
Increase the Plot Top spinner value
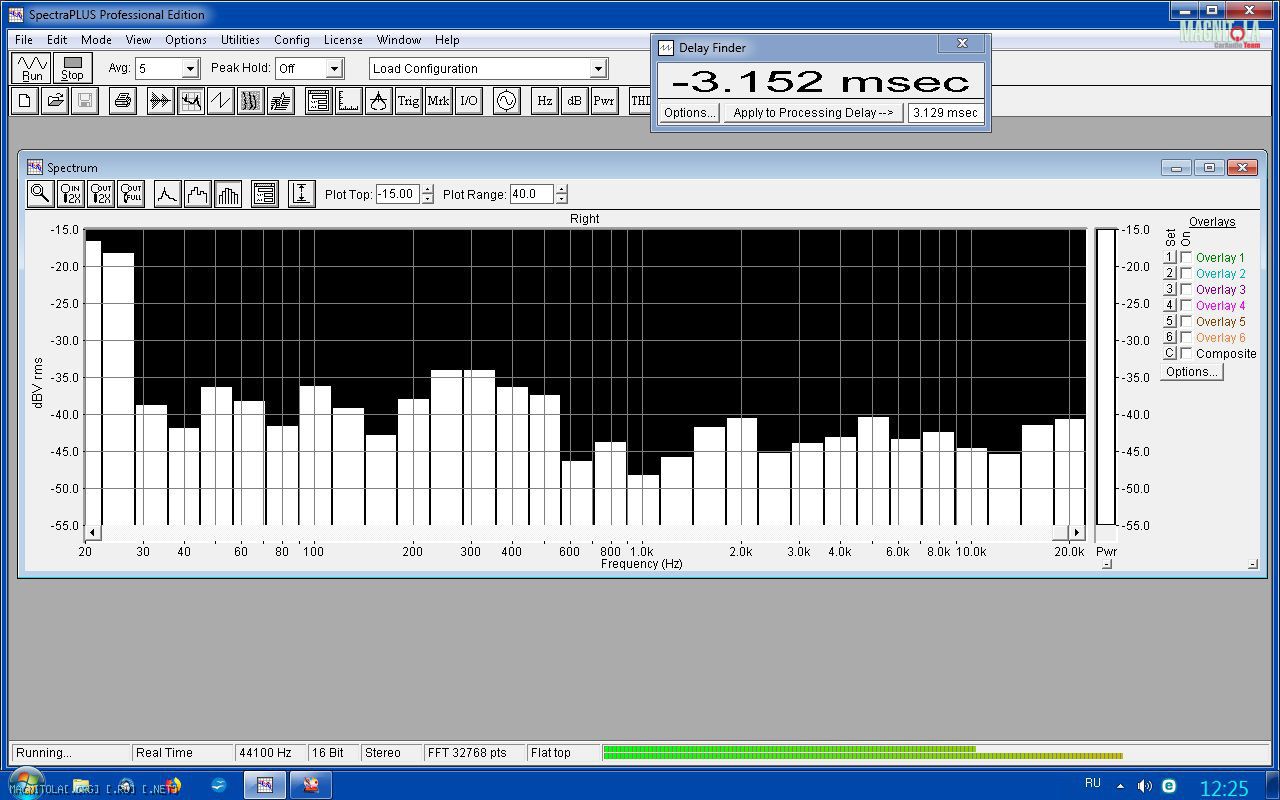[428, 190]
